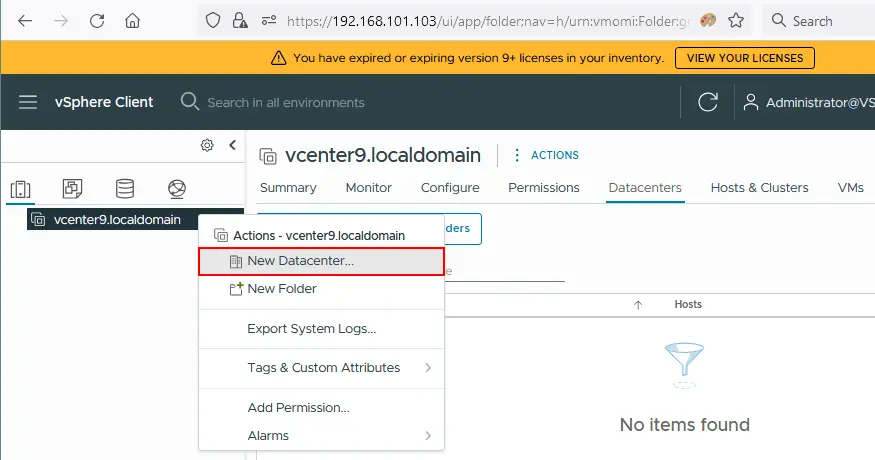Image resolution: width=875 pixels, height=460 pixels.
Task: Click the gear icon in navigator panel
Action: pos(207,145)
